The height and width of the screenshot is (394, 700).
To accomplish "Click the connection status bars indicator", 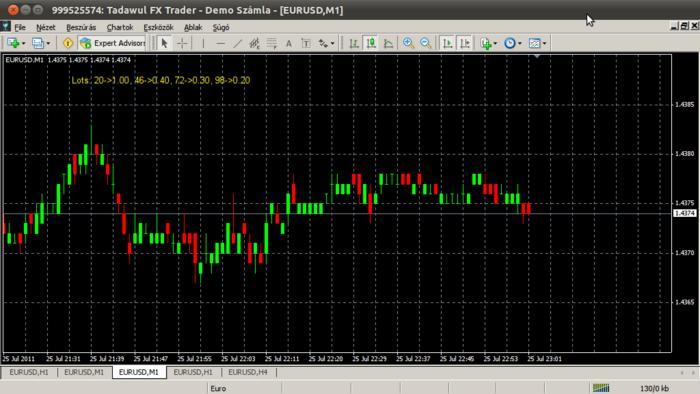I will pyautogui.click(x=601, y=388).
